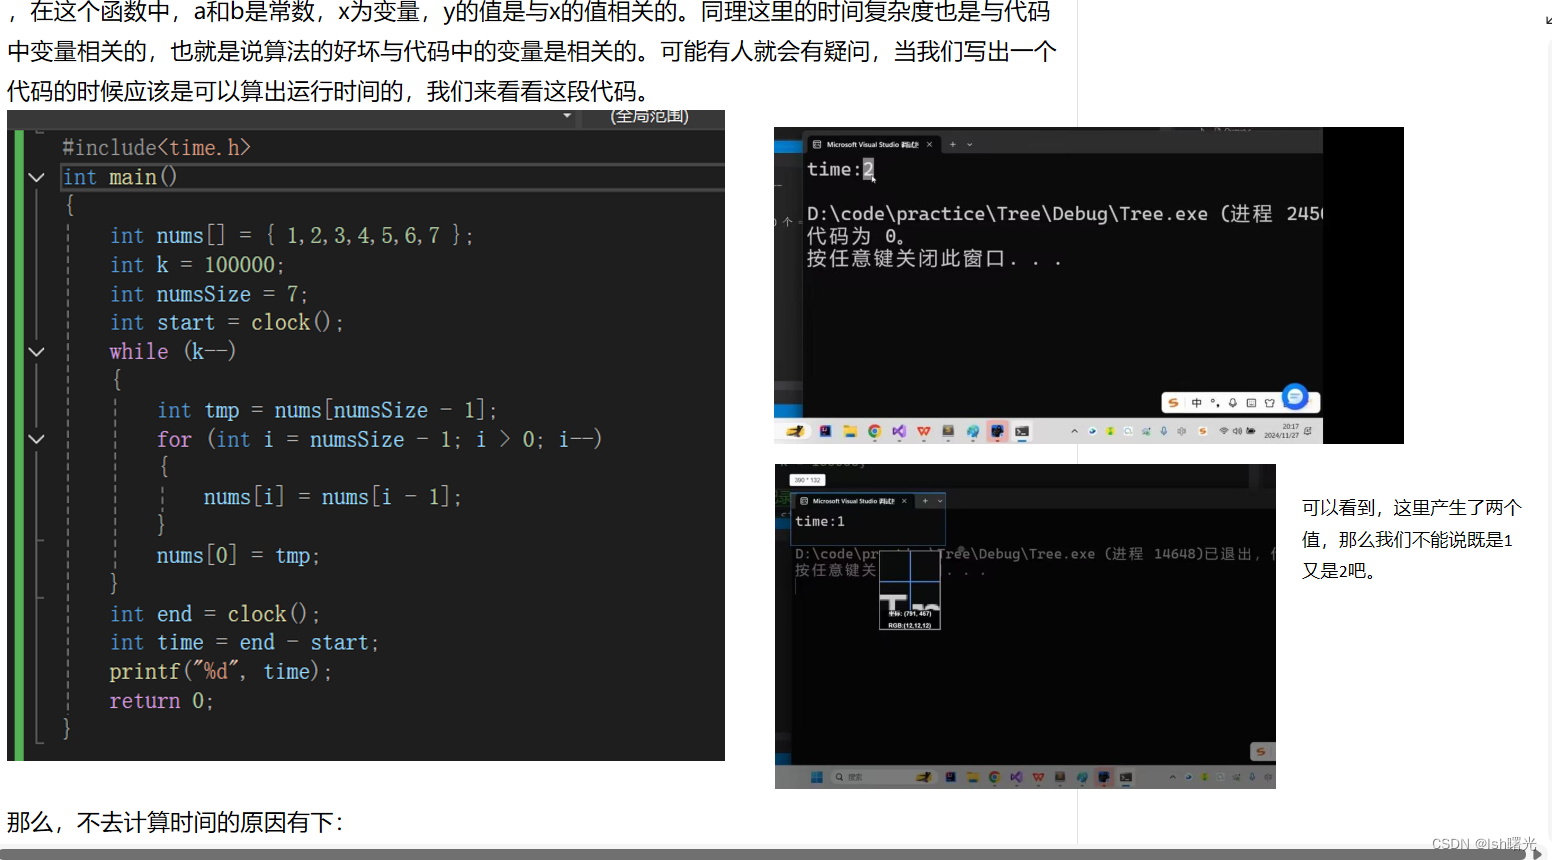Show hidden tray icons in upper screenshot
Viewport: 1552px width, 860px height.
(x=1074, y=431)
